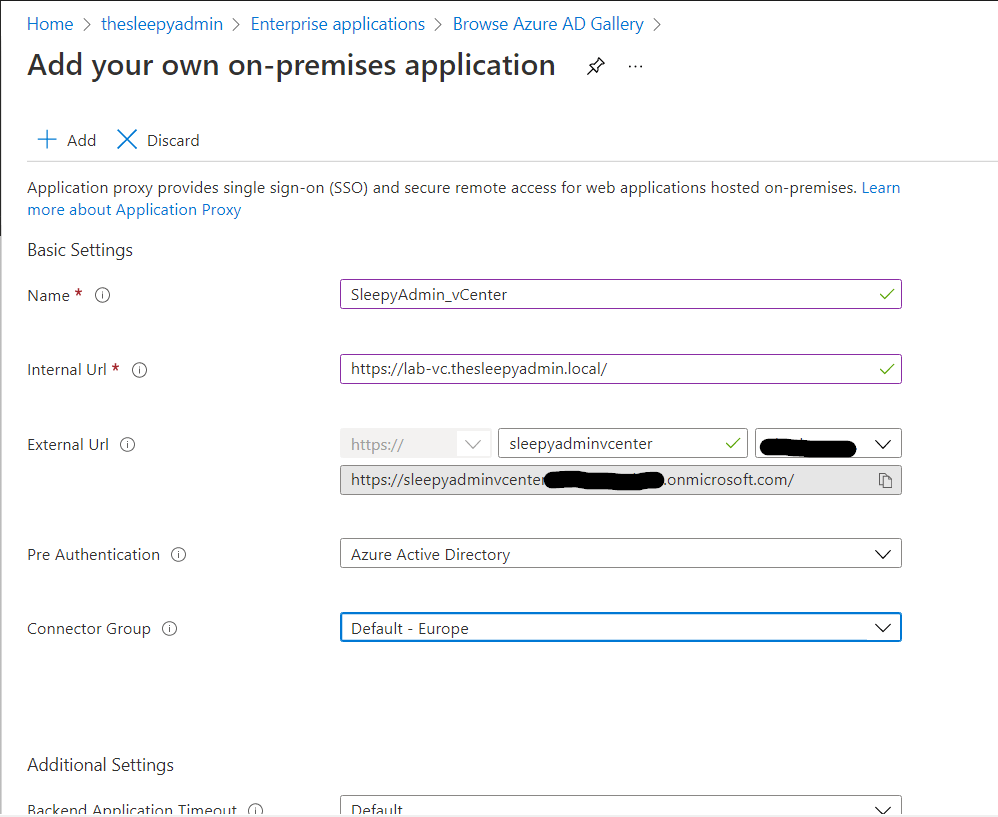
Task: Click the Internal Url input field
Action: (610, 369)
